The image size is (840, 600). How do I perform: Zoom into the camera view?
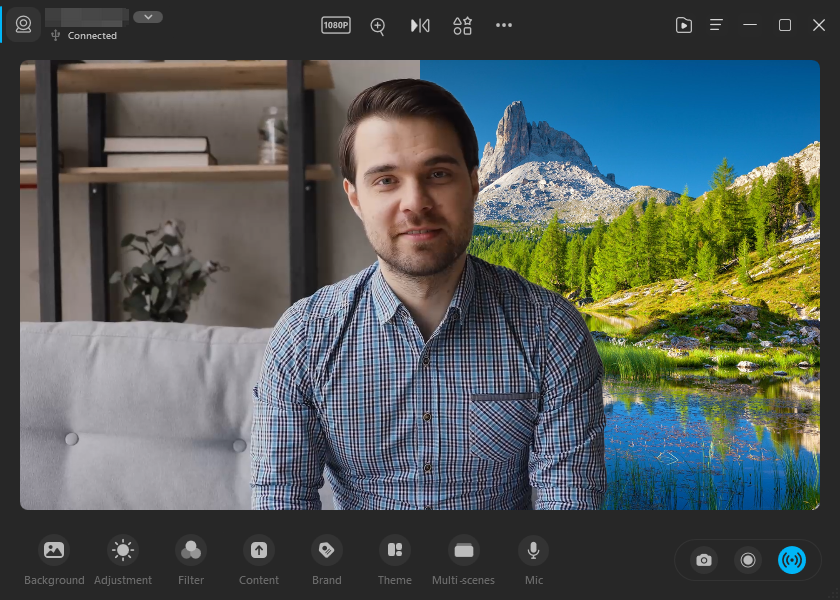click(377, 26)
